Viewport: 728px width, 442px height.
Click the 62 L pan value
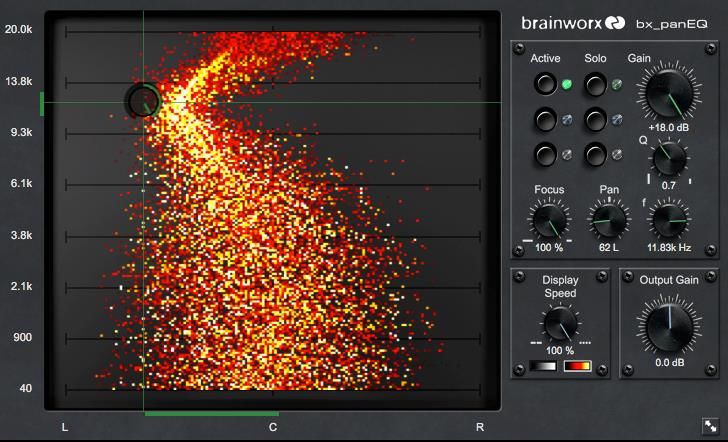pyautogui.click(x=609, y=248)
